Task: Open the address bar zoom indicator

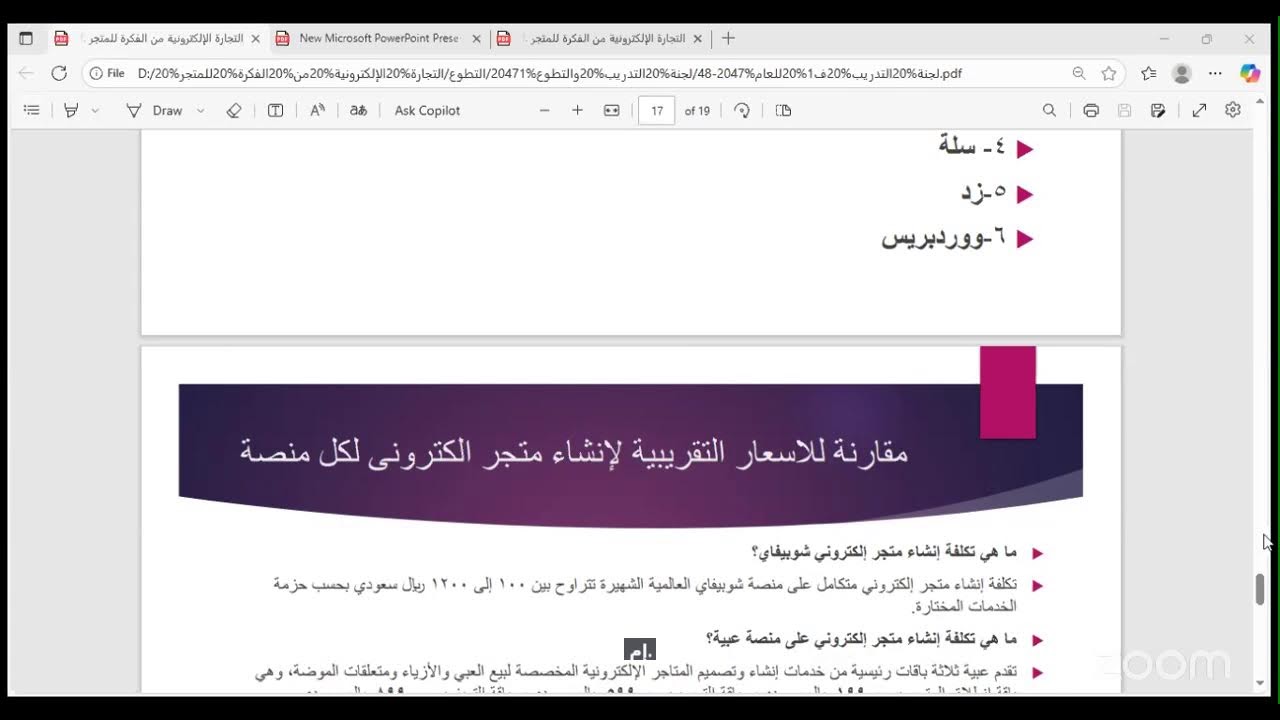Action: [x=1079, y=73]
